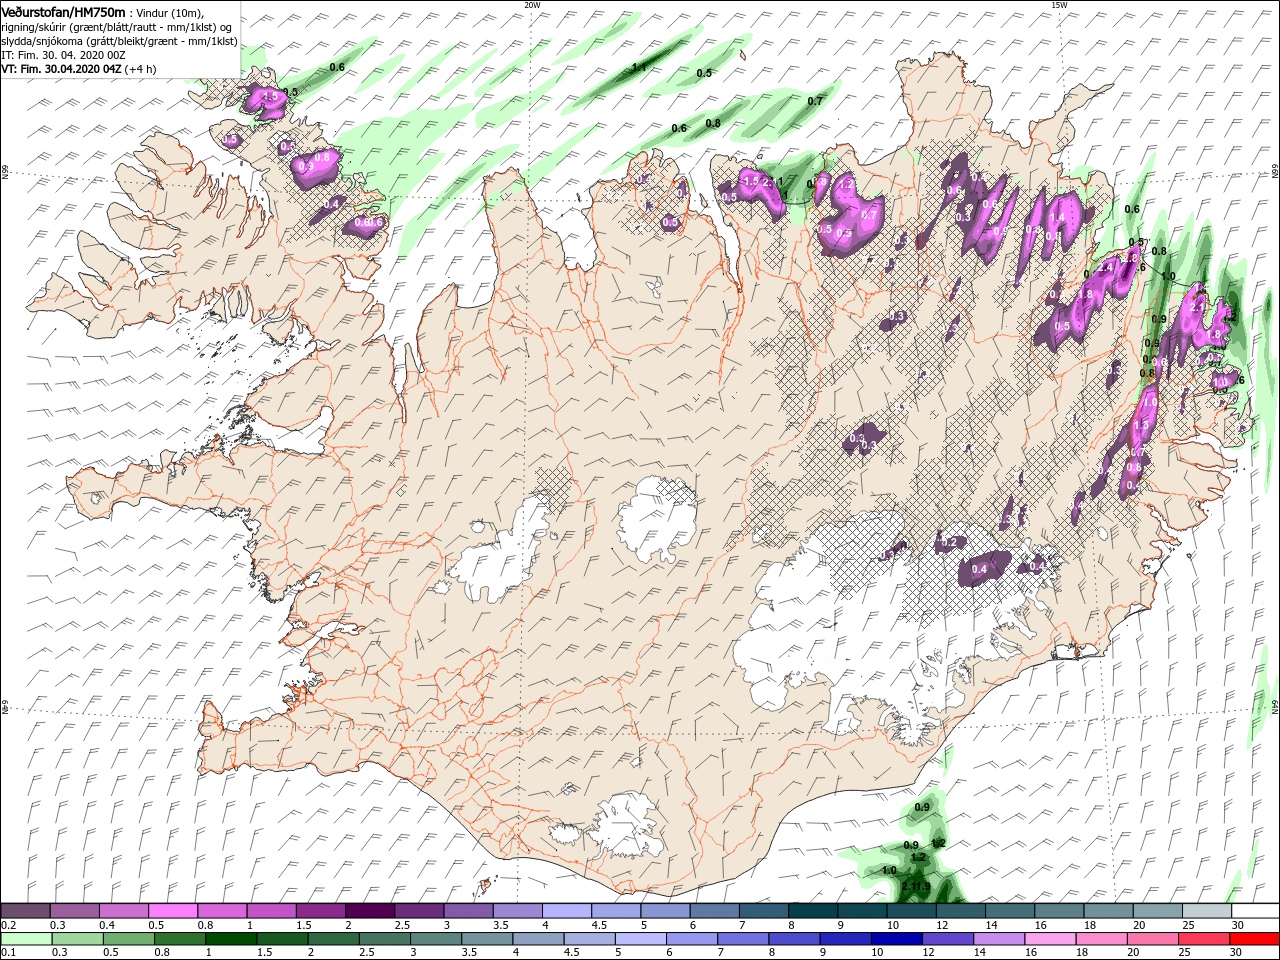Pick the bright pink 0.5 snow legend swatch
1280x960 pixels.
pos(172,911)
